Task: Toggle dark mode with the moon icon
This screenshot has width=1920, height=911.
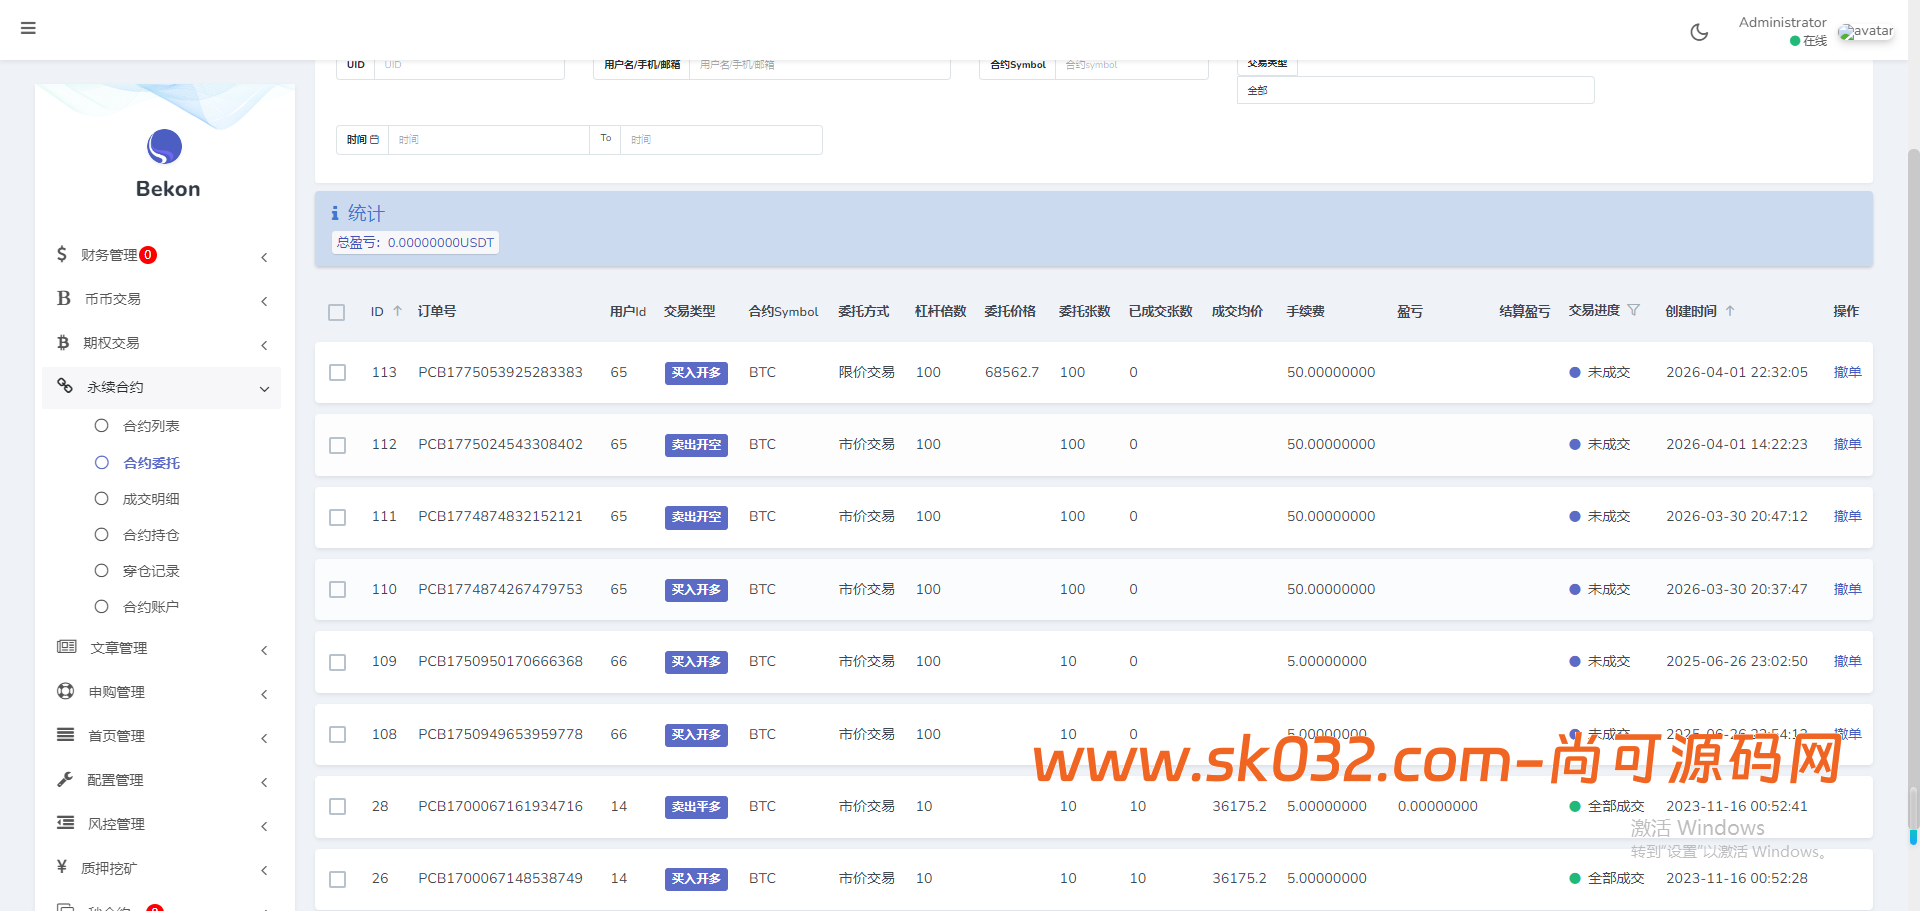Action: (1699, 31)
